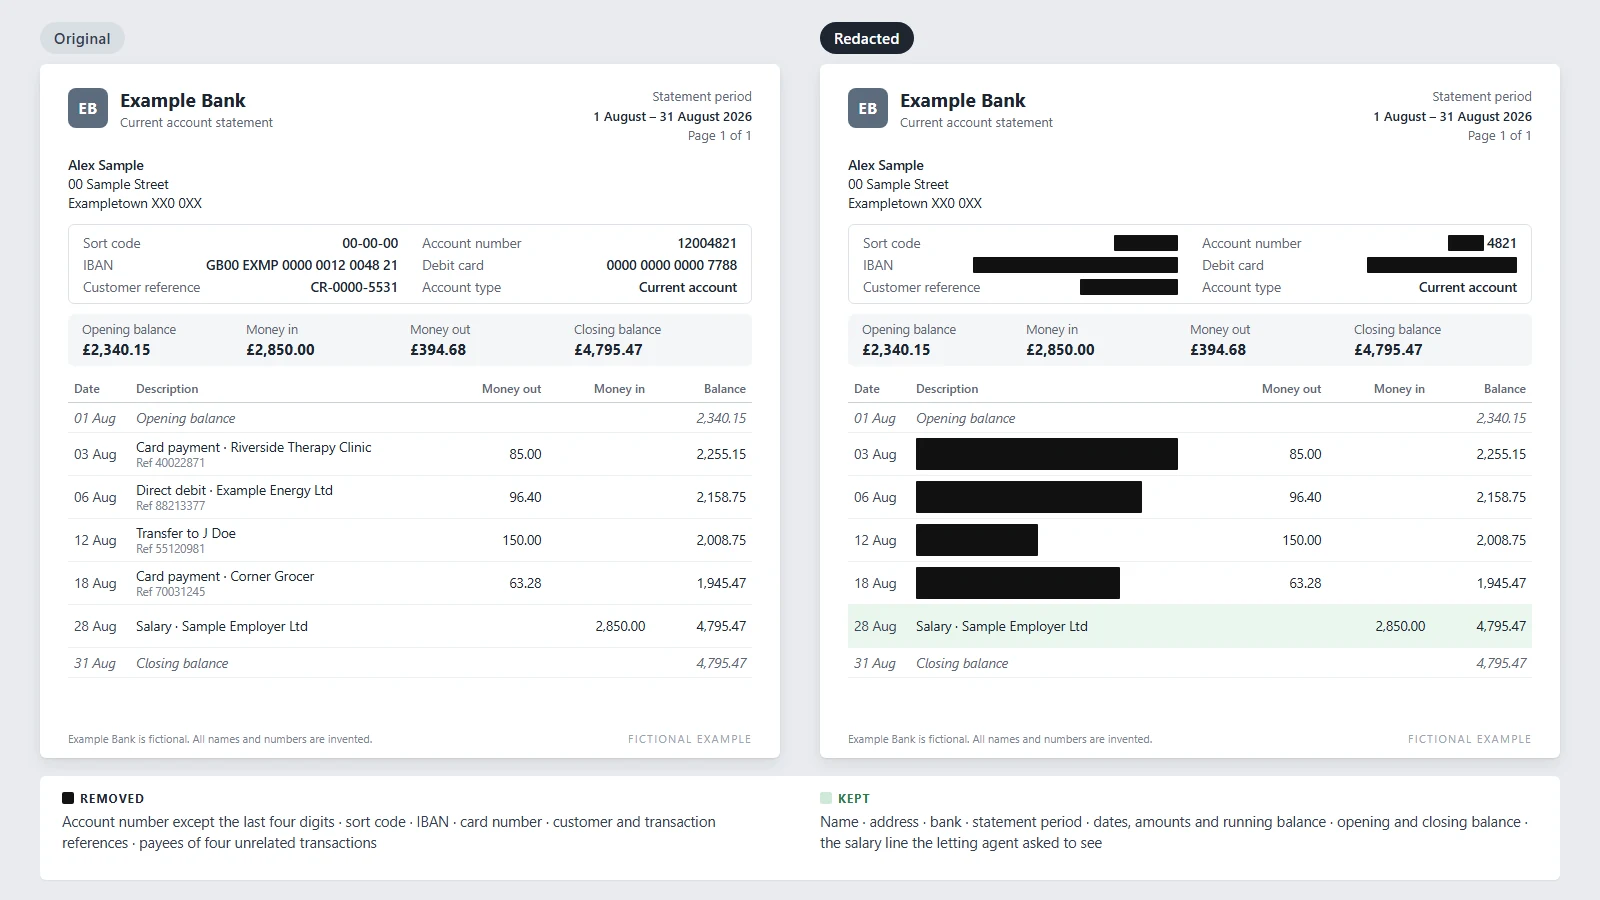Click Alex Sample name in Redacted statement
The width and height of the screenshot is (1600, 900).
[x=886, y=165]
